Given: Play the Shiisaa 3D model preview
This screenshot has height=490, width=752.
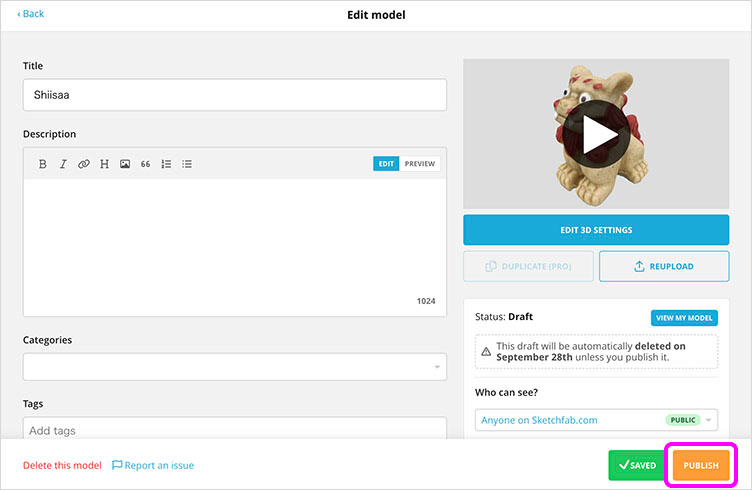Looking at the screenshot, I should 596,134.
